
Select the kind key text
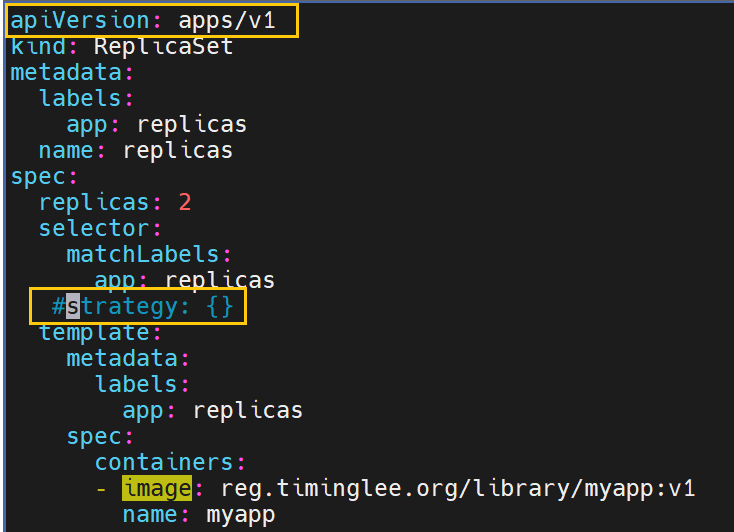pyautogui.click(x=38, y=46)
